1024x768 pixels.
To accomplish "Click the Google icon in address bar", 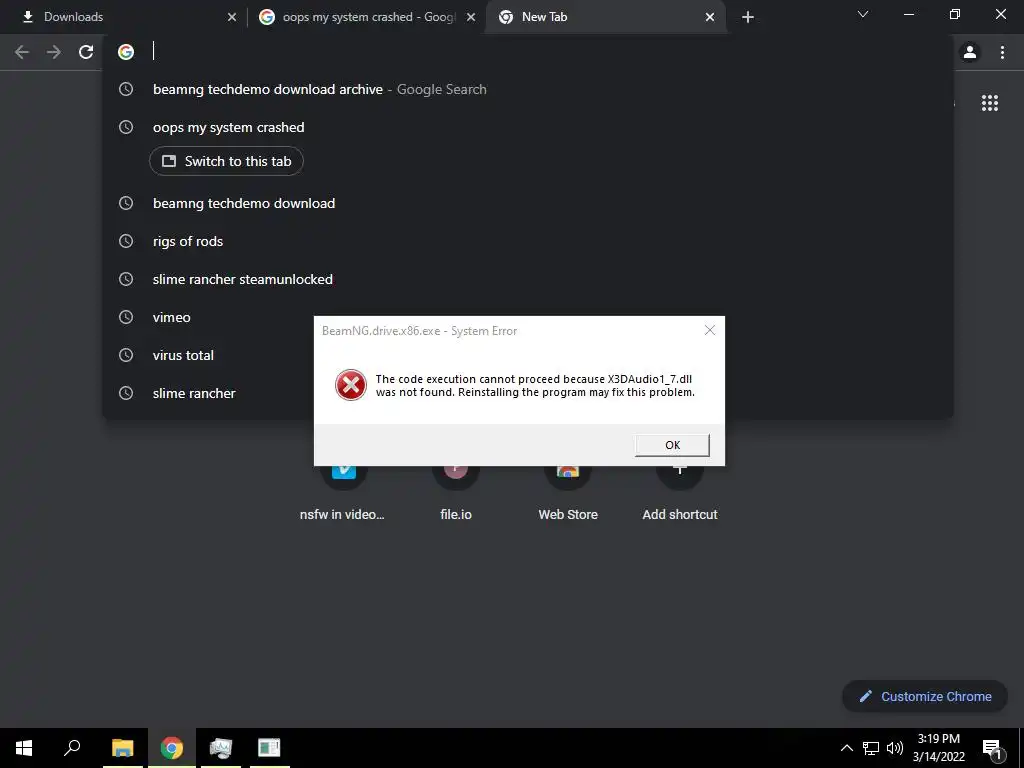I will tap(126, 52).
